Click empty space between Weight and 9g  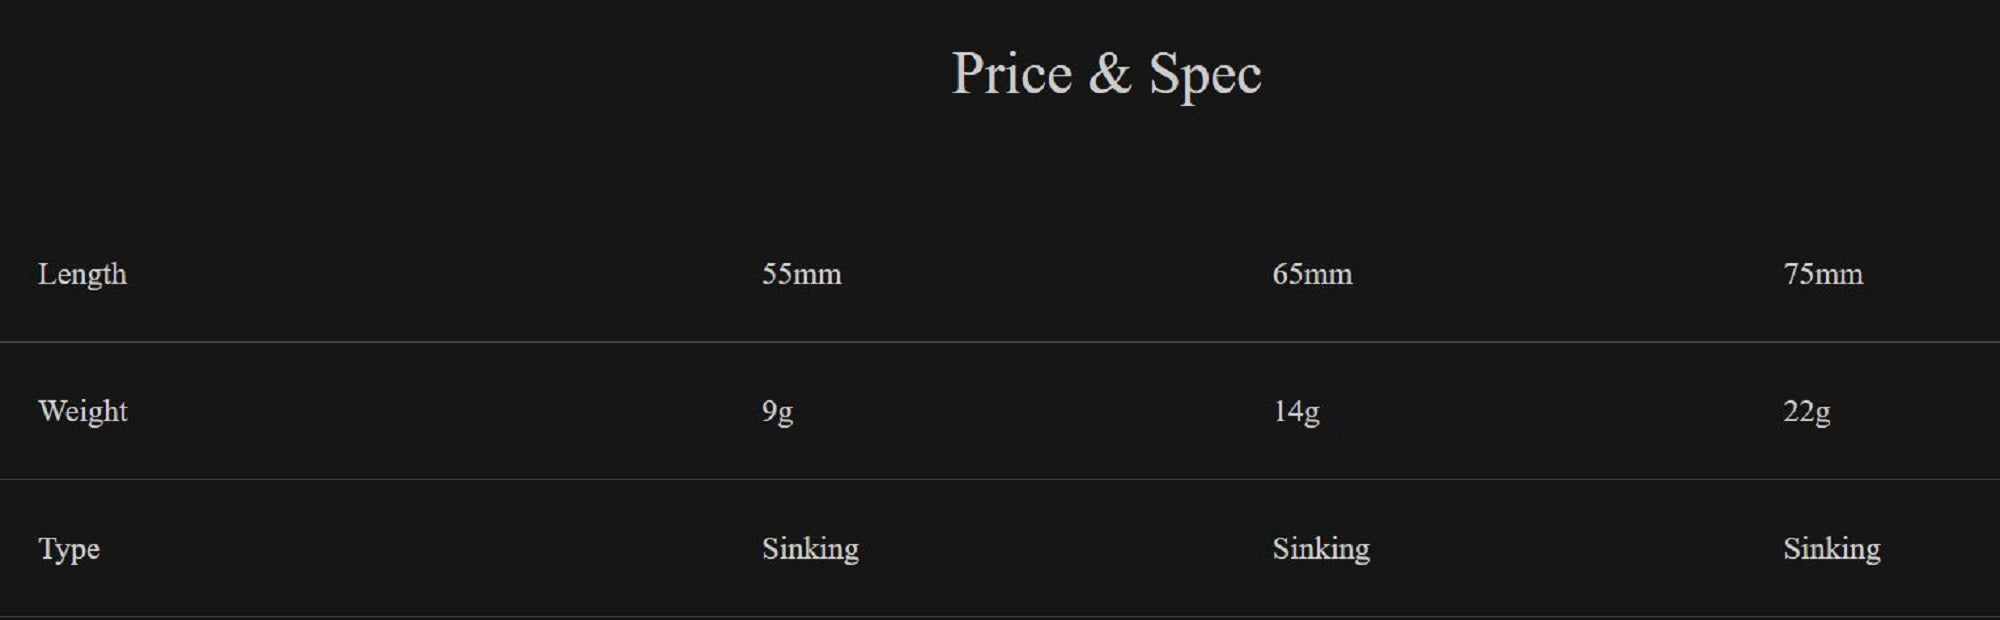tap(440, 411)
